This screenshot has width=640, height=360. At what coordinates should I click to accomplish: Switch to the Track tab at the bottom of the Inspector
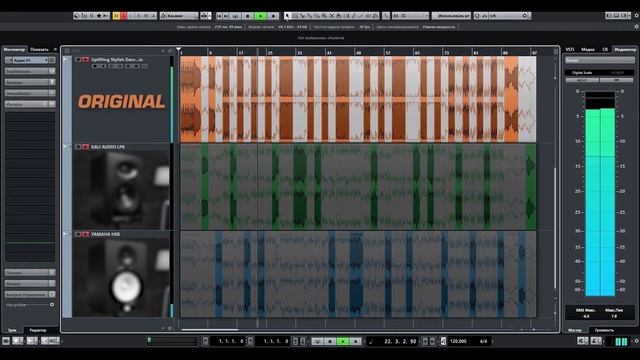tap(12, 330)
